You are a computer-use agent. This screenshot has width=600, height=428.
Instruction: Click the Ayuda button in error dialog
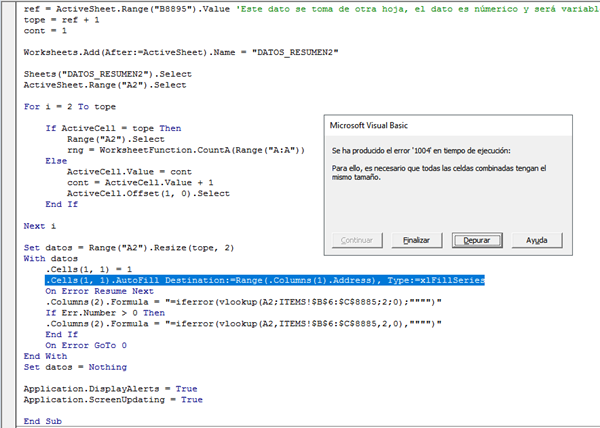[537, 240]
